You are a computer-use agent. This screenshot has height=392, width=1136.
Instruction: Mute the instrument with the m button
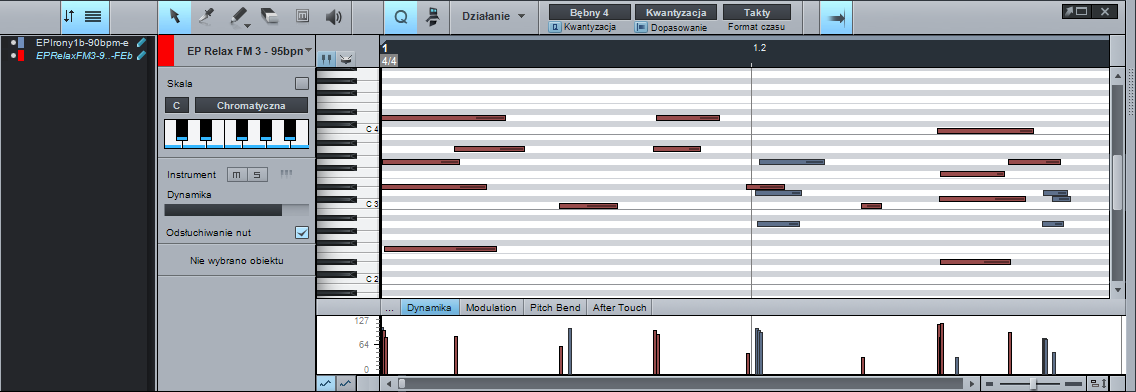[237, 175]
